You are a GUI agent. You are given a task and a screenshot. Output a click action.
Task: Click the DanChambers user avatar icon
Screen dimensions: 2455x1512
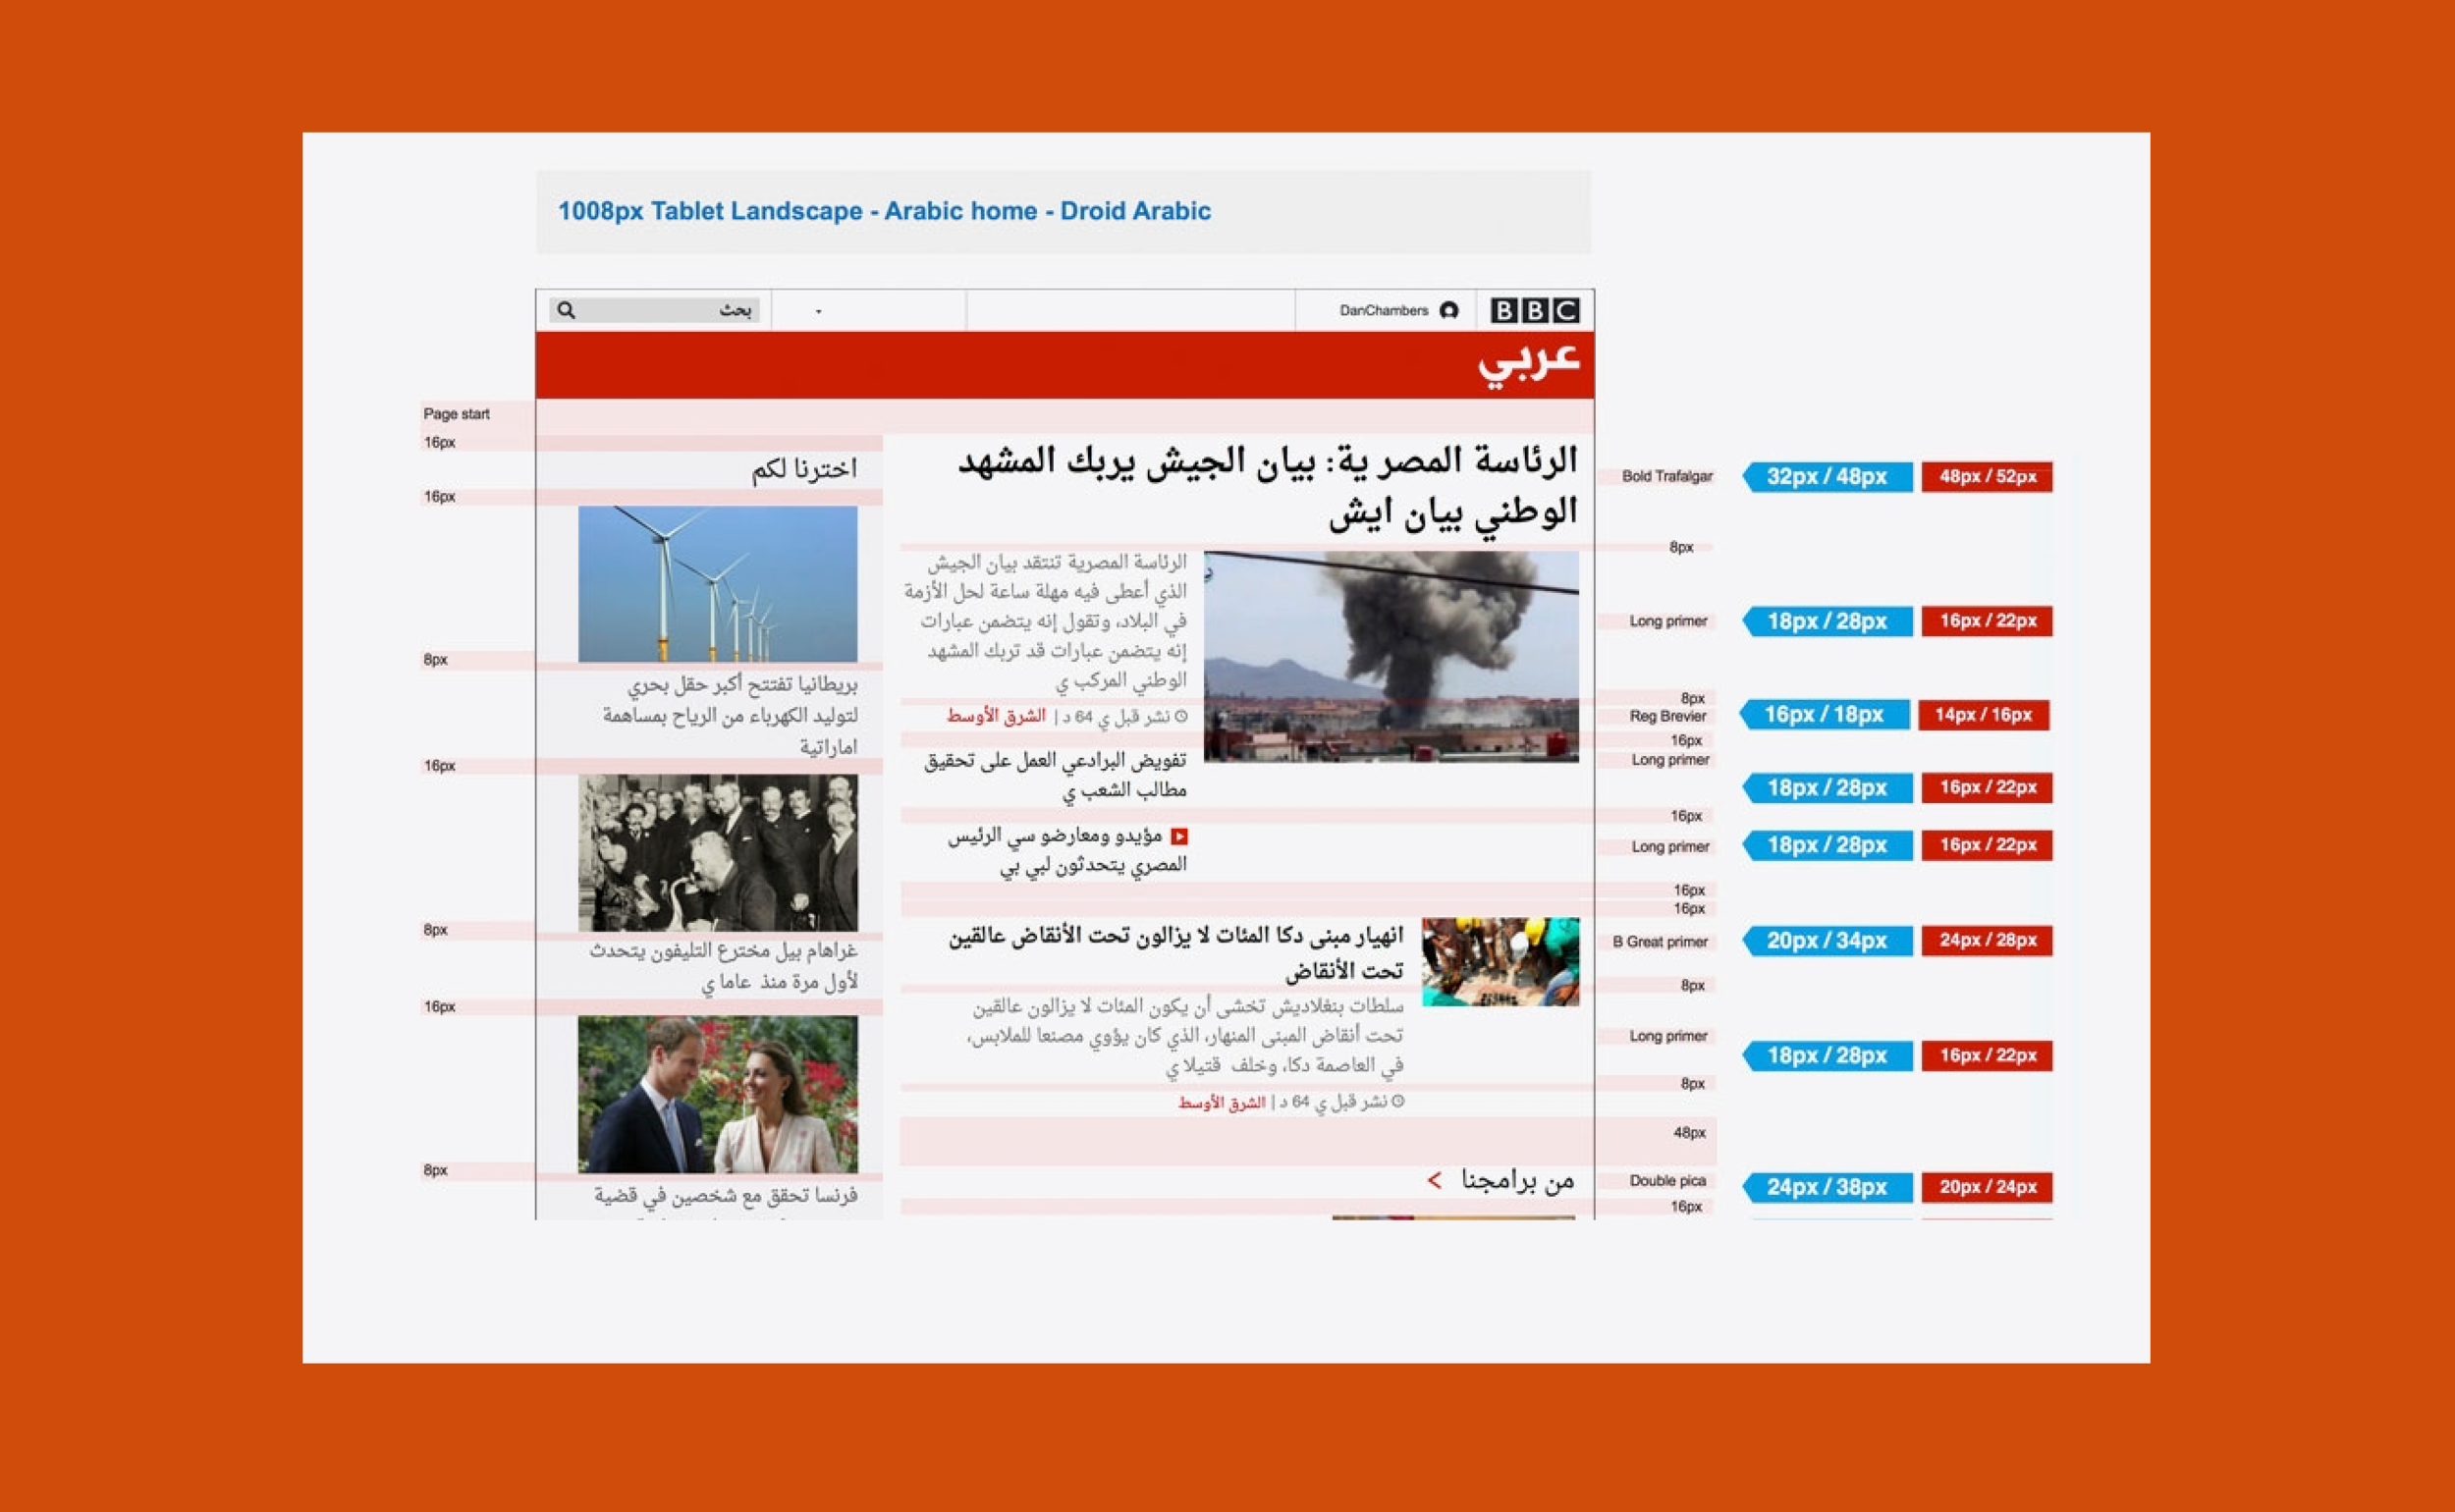coord(1448,310)
